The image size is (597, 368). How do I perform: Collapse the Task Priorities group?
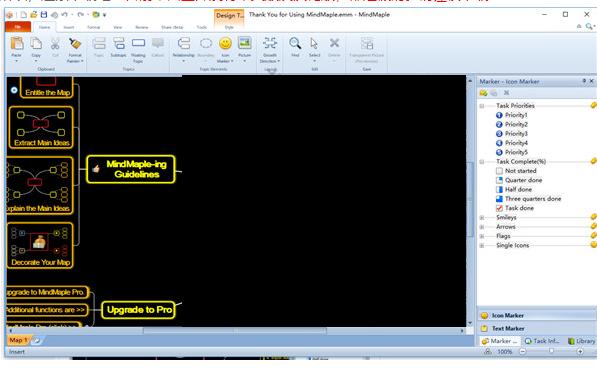coord(482,106)
